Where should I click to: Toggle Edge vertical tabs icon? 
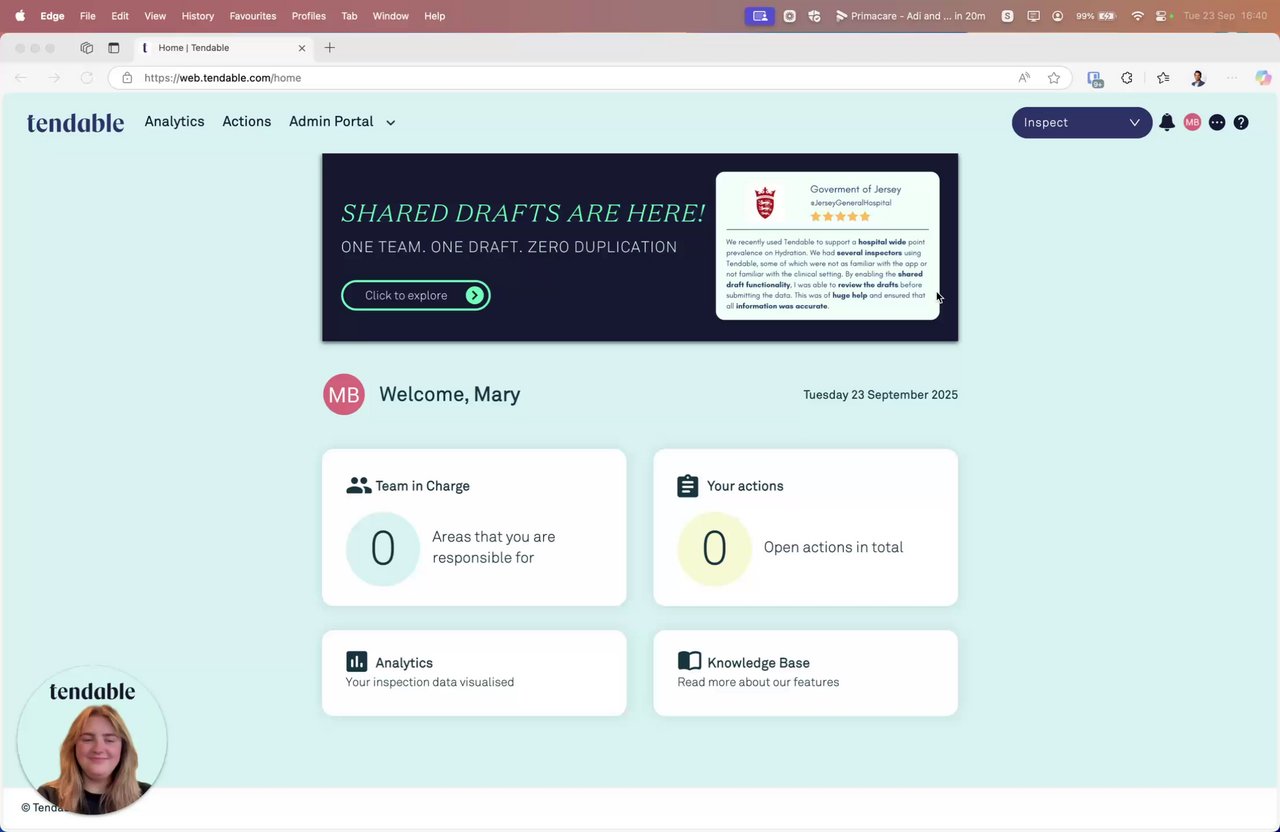click(x=113, y=48)
